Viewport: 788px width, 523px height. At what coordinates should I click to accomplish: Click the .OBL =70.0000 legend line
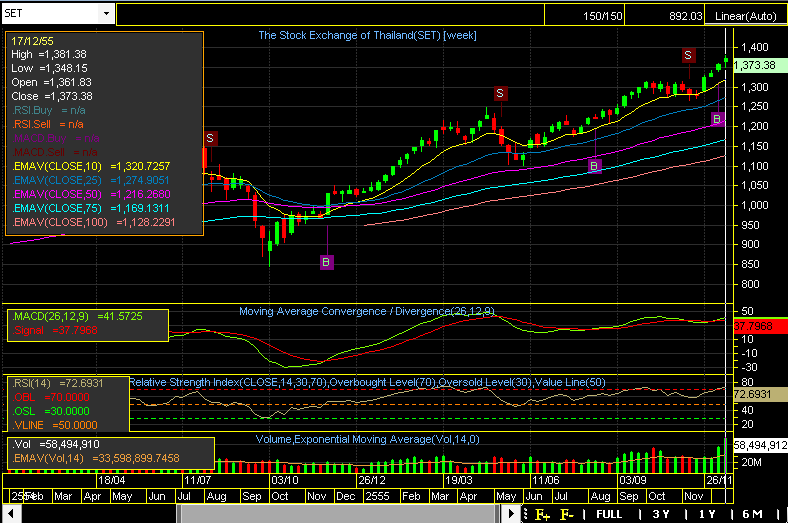pos(52,397)
